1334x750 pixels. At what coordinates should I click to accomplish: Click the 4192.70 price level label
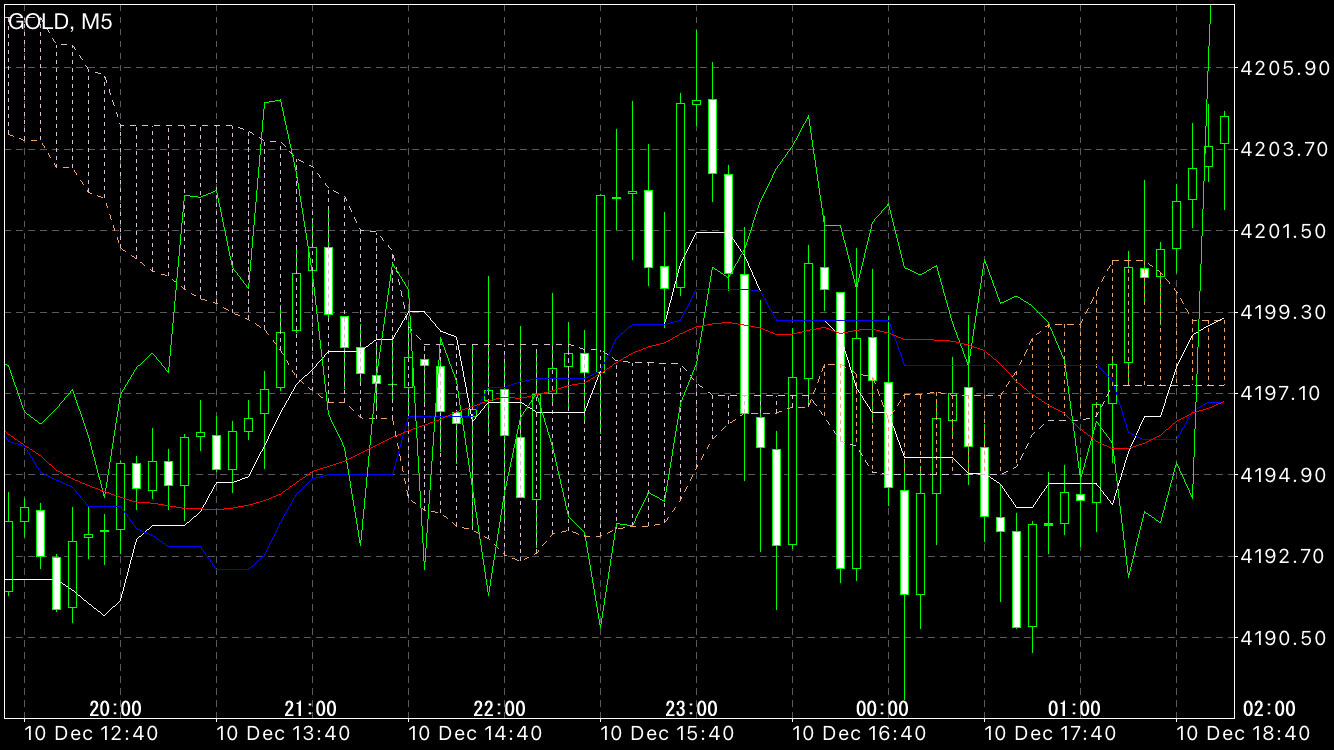click(x=1282, y=556)
